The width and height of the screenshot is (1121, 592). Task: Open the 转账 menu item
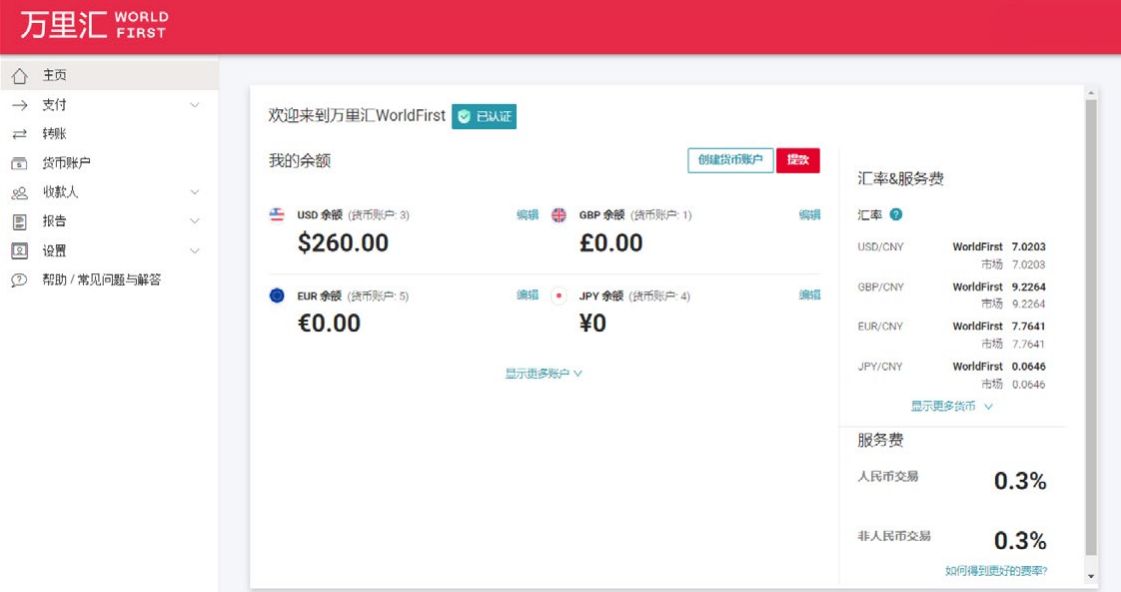pos(109,134)
